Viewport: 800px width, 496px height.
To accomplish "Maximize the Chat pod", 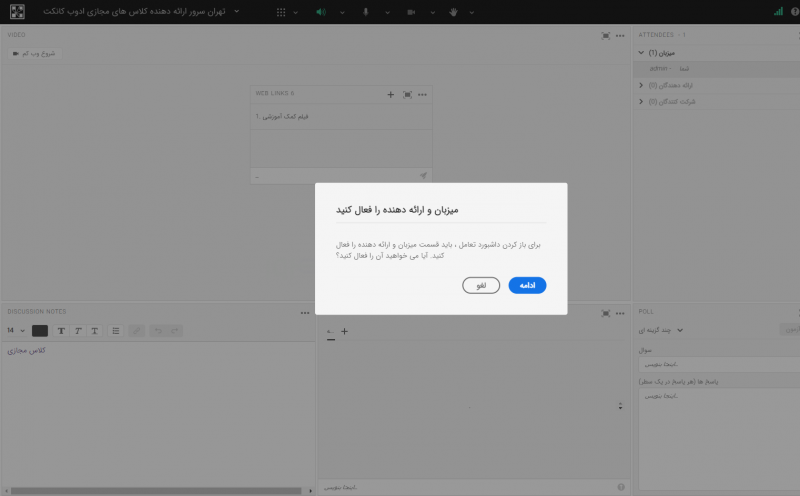I will click(606, 313).
